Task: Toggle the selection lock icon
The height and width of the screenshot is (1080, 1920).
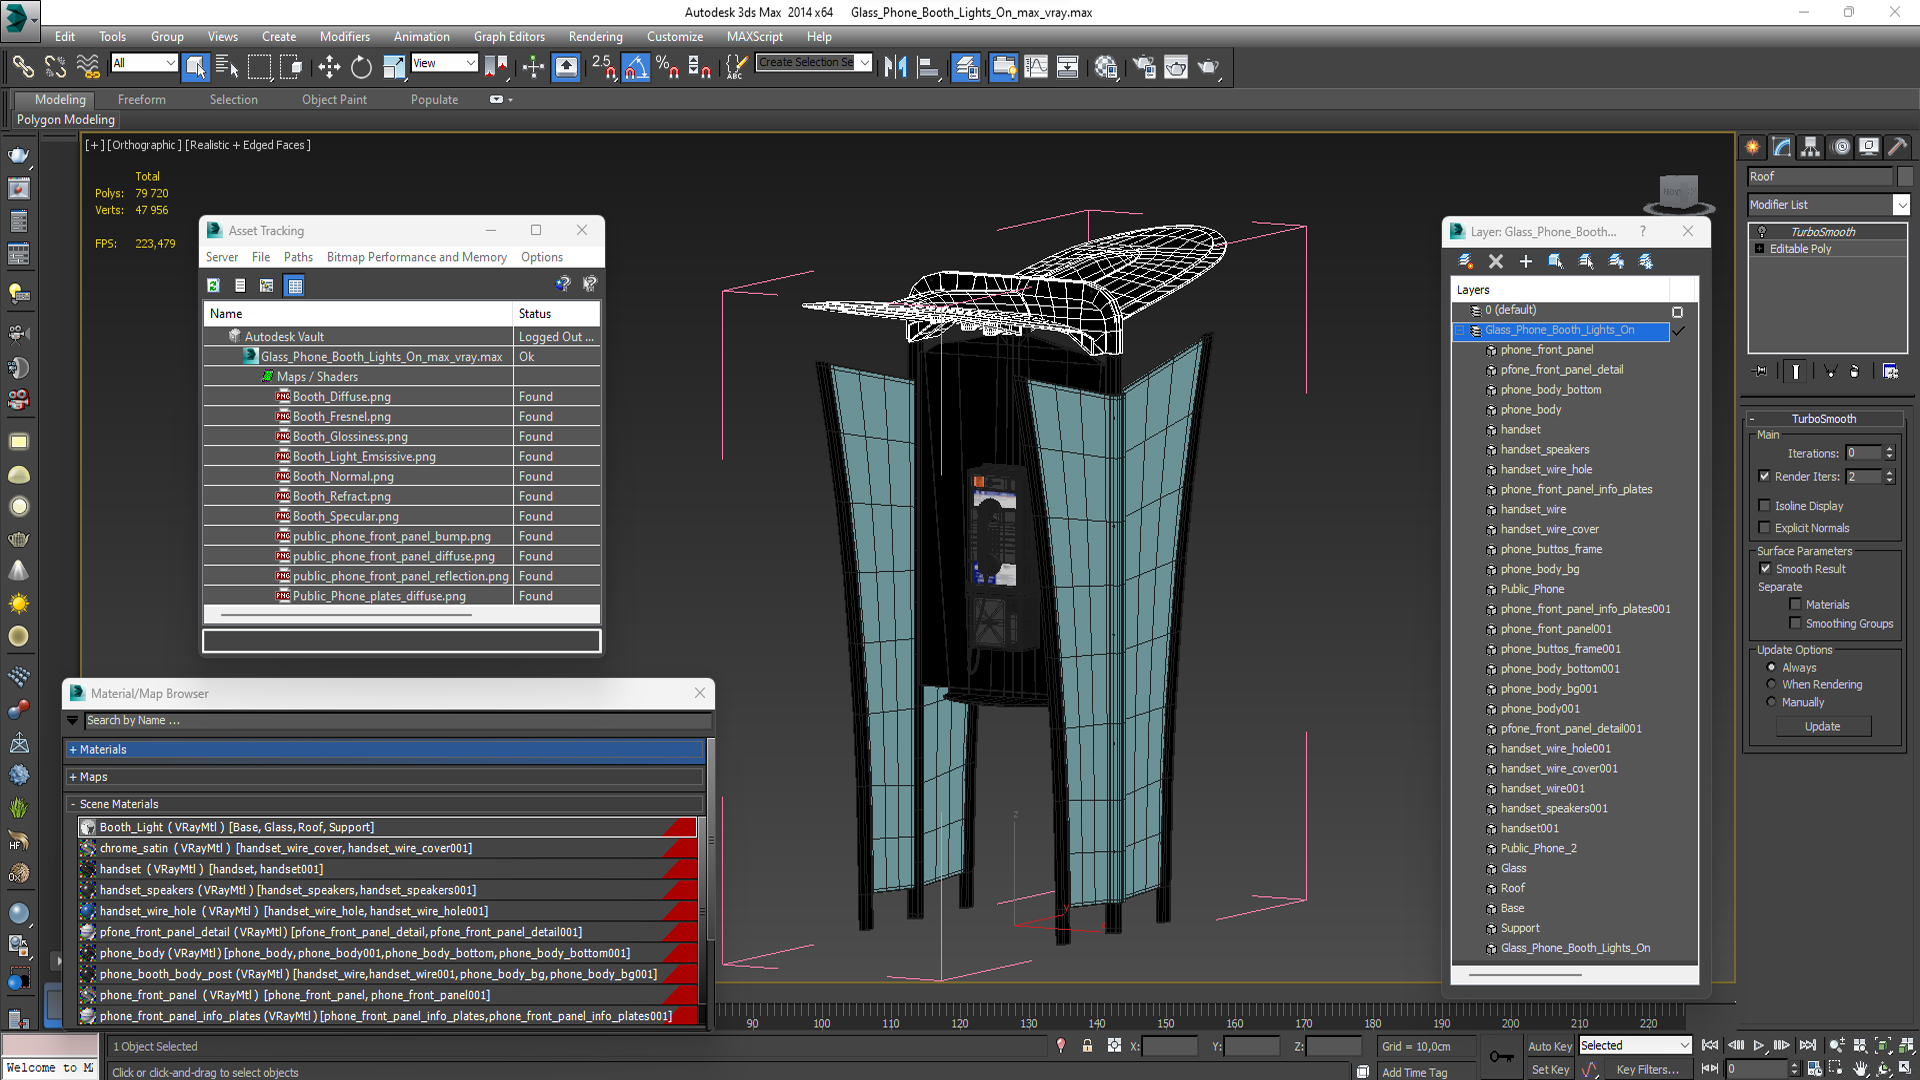Action: pos(1087,1046)
